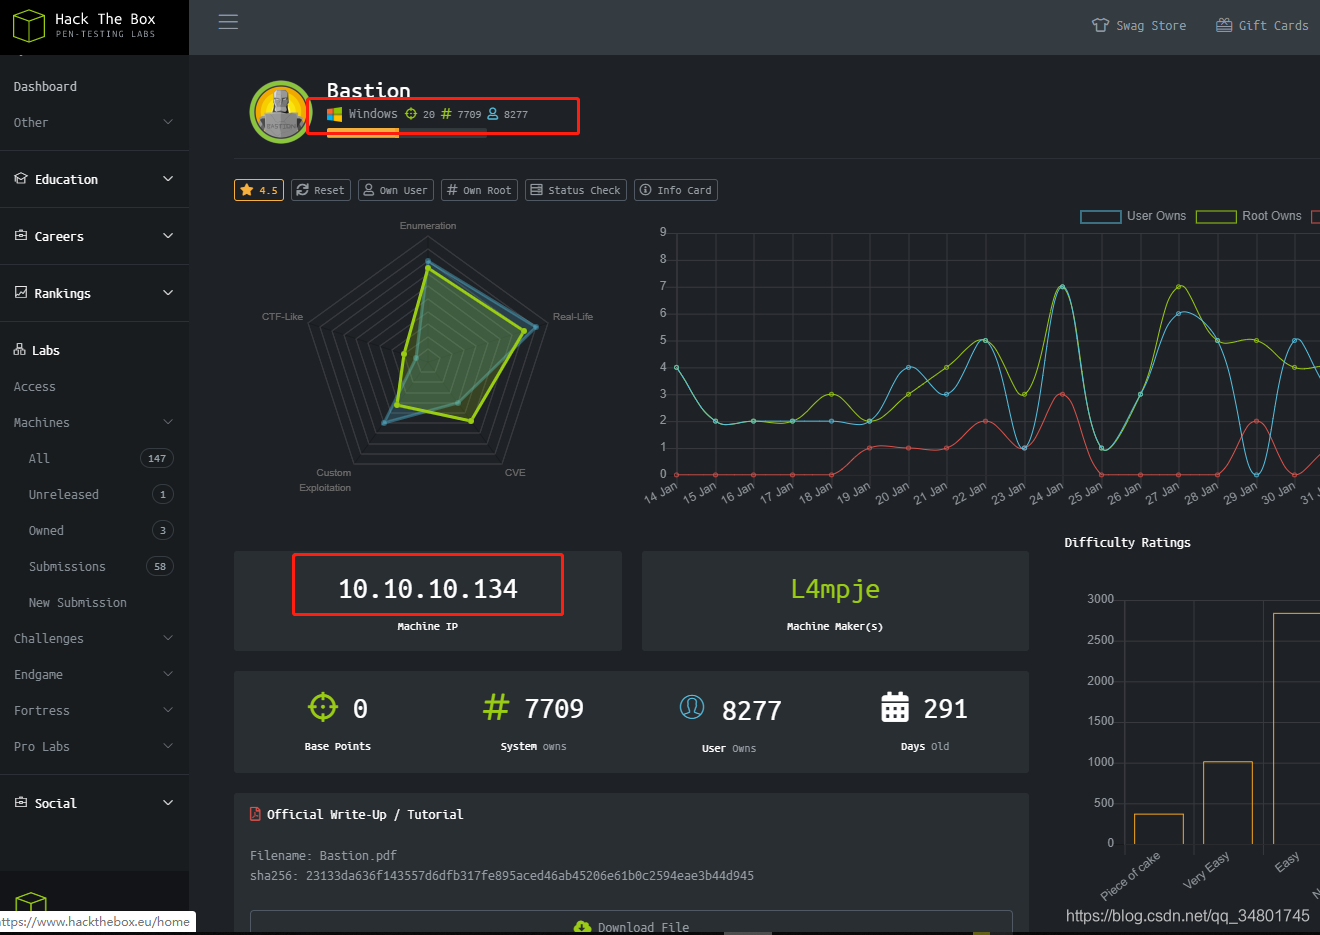Click the machine maker L4mpje link
The height and width of the screenshot is (935, 1320).
pyautogui.click(x=835, y=589)
